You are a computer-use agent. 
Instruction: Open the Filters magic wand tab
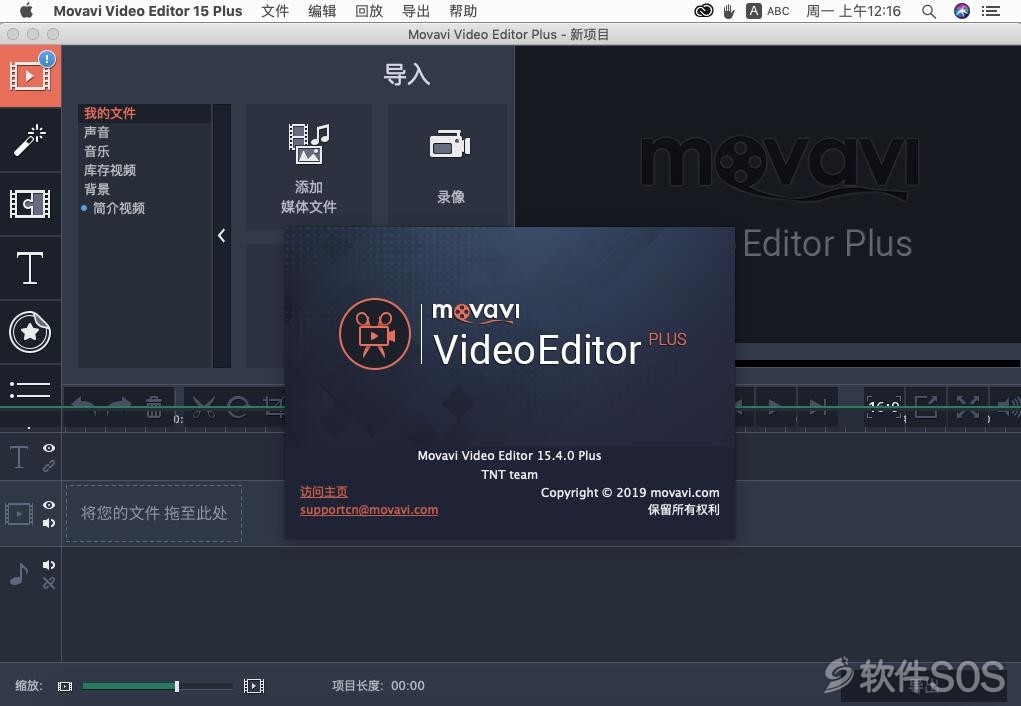(30, 140)
